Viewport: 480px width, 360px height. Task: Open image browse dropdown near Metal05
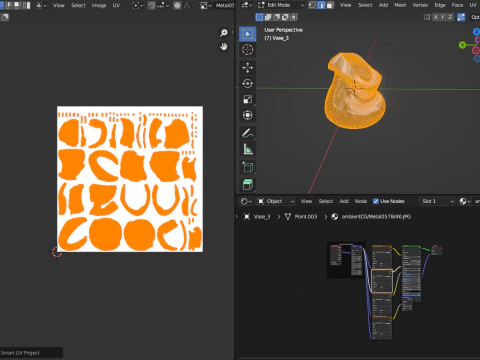[x=206, y=5]
